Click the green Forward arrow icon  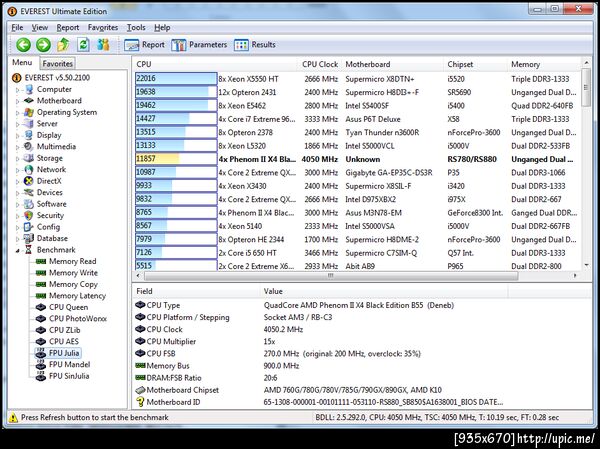pyautogui.click(x=44, y=45)
